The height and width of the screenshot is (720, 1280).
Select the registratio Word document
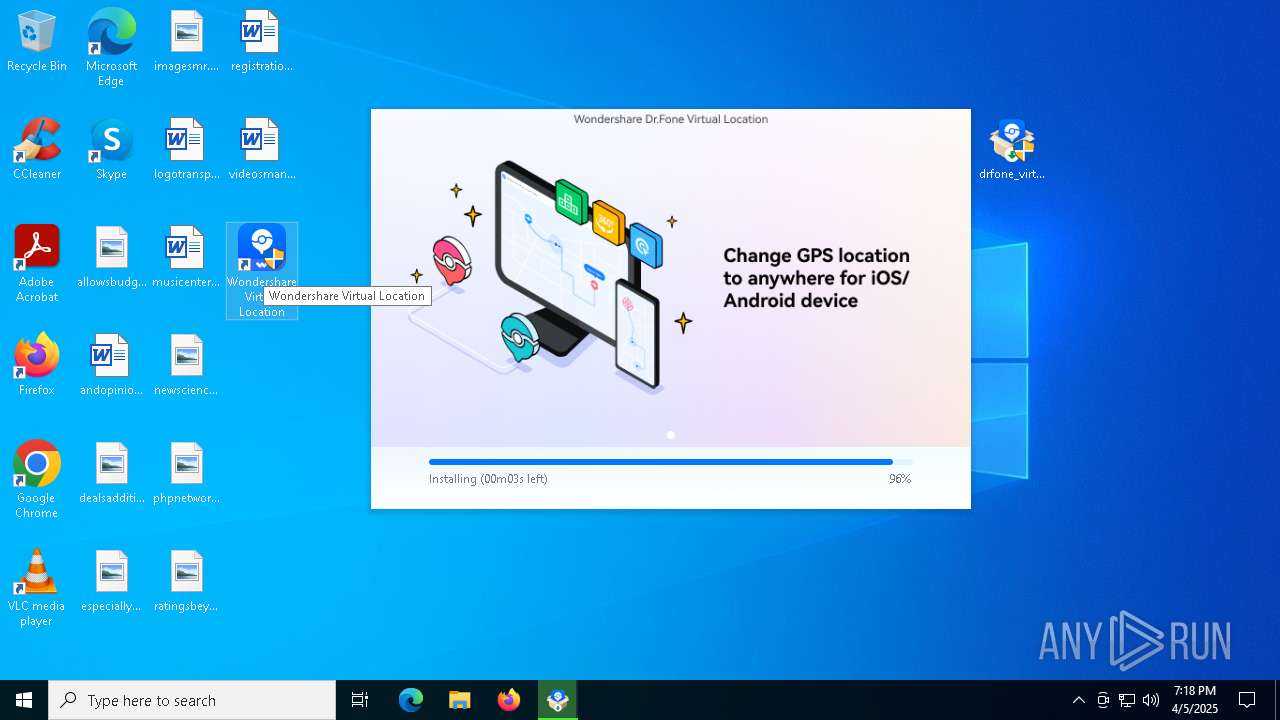[261, 41]
